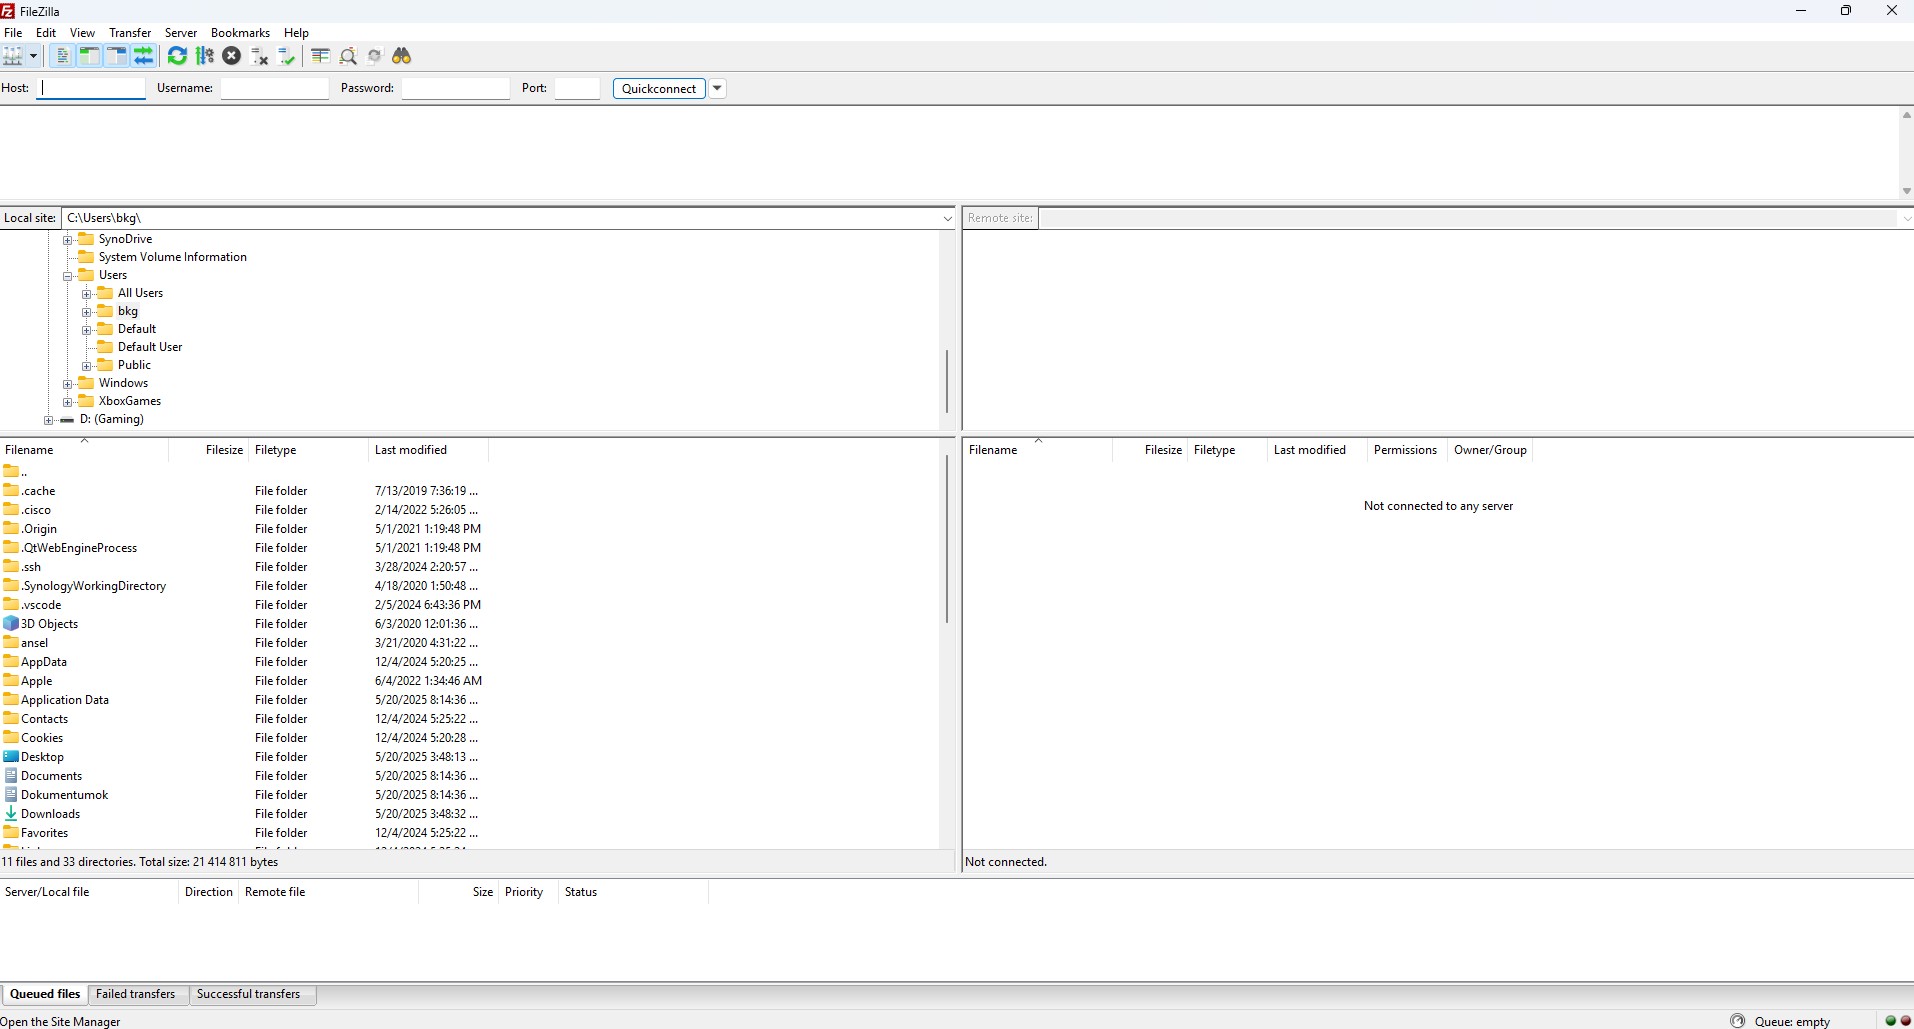Image resolution: width=1914 pixels, height=1029 pixels.
Task: Click the message log scroll down arrow
Action: 1906,191
